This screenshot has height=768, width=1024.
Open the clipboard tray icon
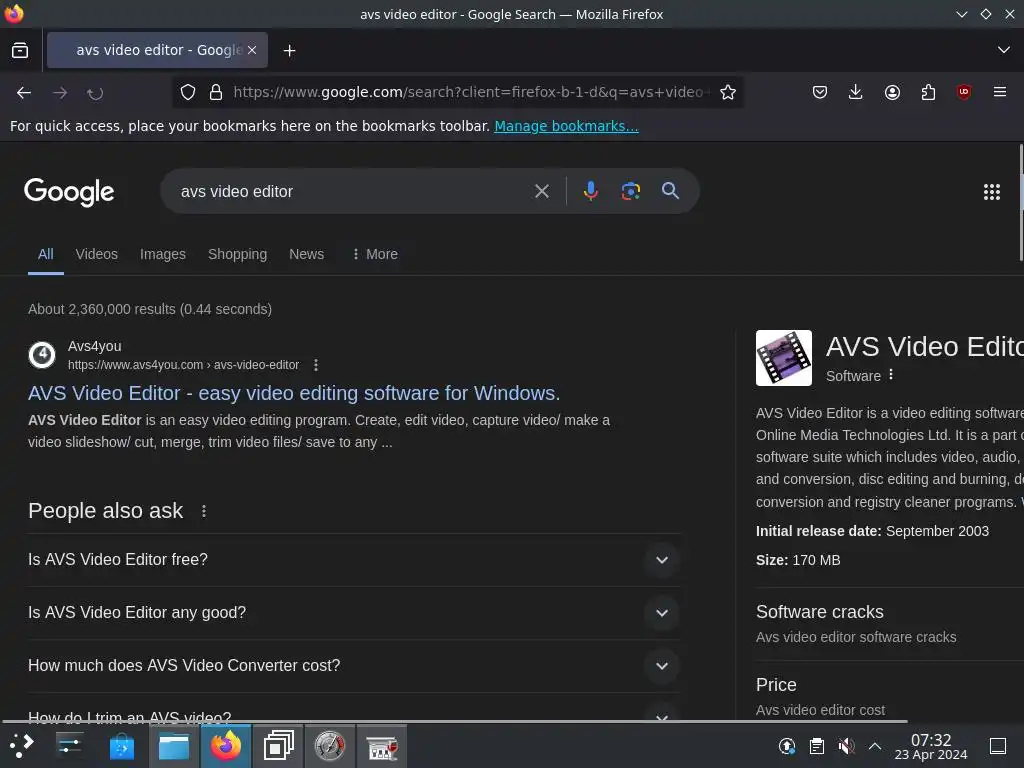pyautogui.click(x=816, y=746)
